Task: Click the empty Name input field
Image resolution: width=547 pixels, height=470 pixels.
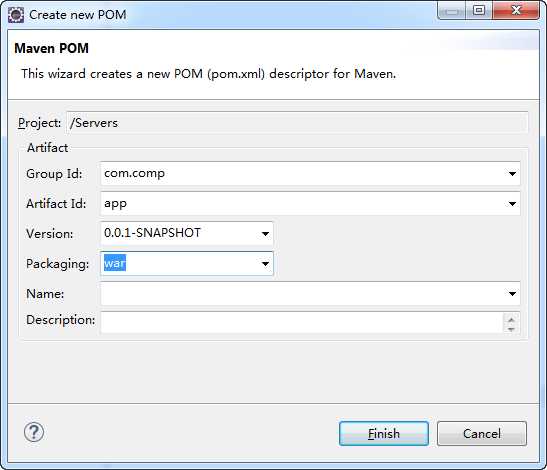Action: point(303,294)
